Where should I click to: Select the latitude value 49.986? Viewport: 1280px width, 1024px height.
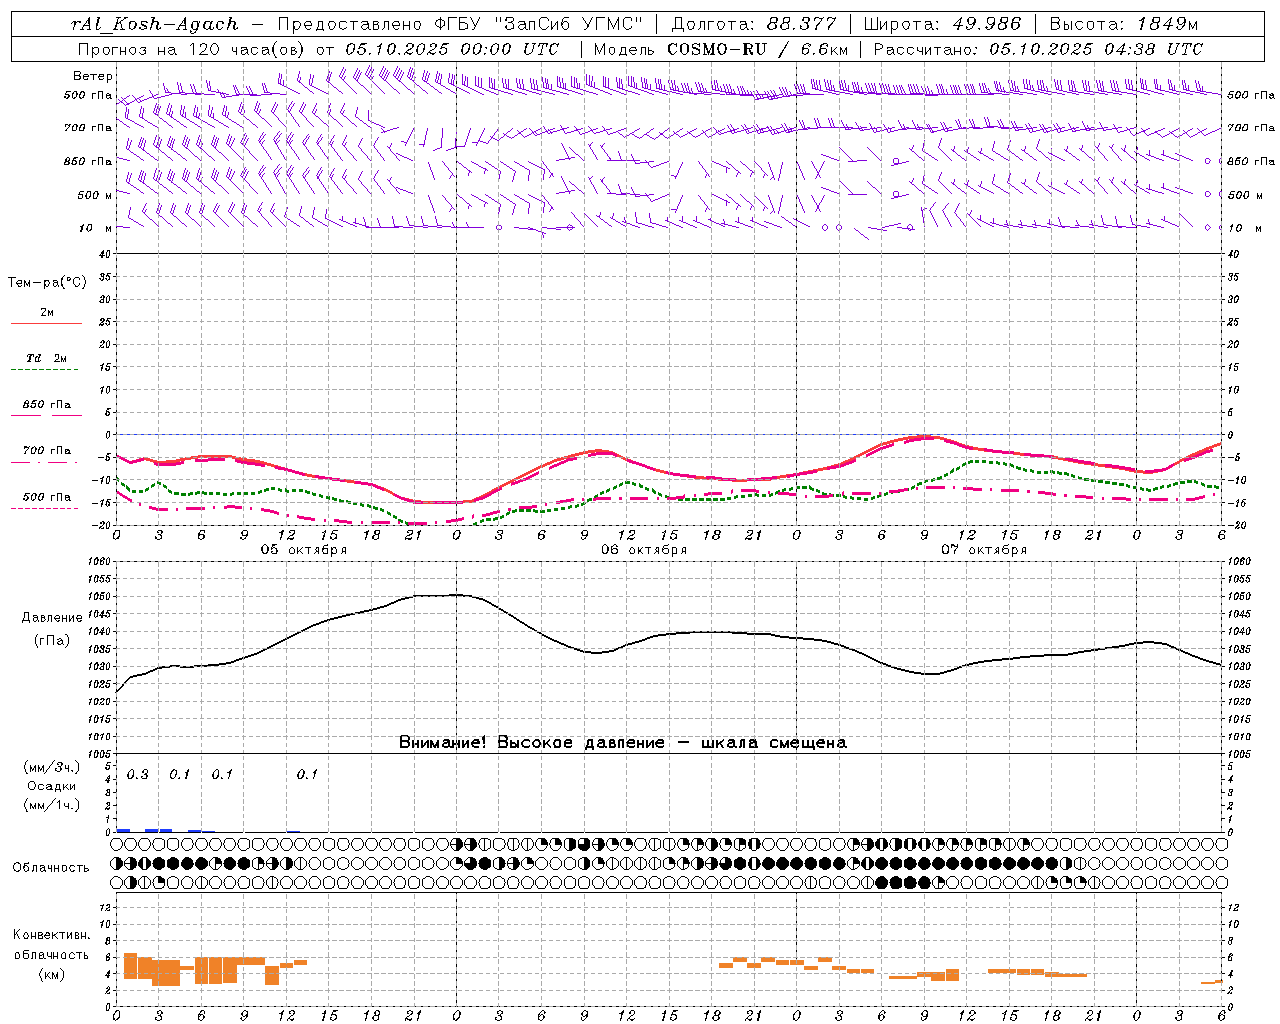coord(986,24)
